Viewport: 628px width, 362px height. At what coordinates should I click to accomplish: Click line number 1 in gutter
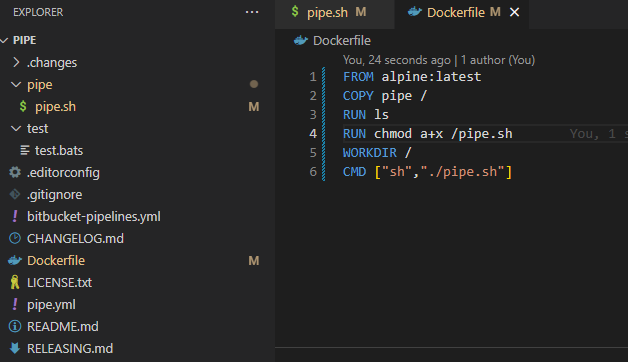click(313, 76)
